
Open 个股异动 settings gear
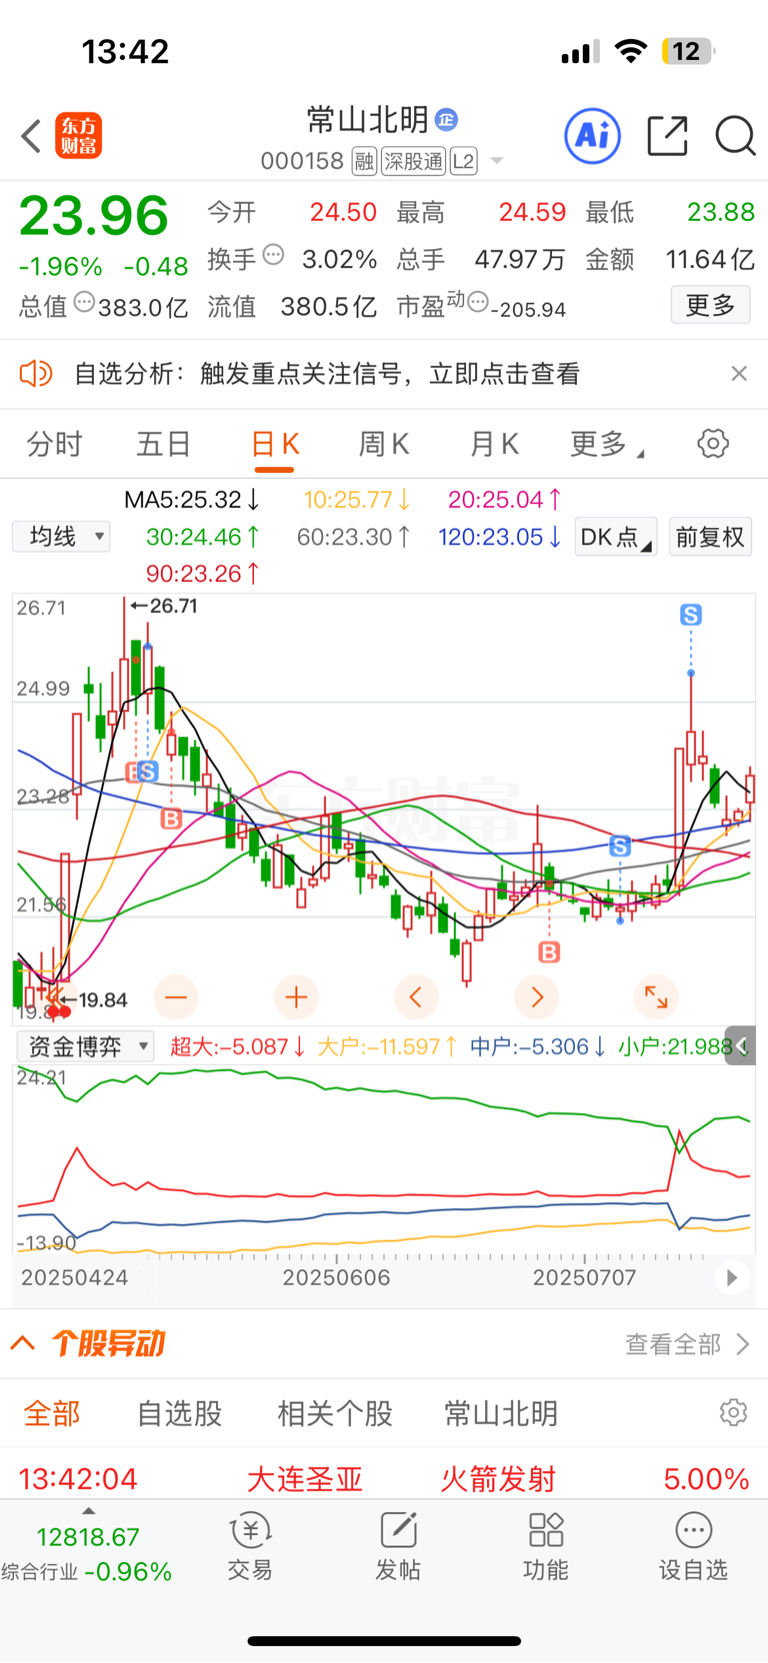(x=733, y=1413)
